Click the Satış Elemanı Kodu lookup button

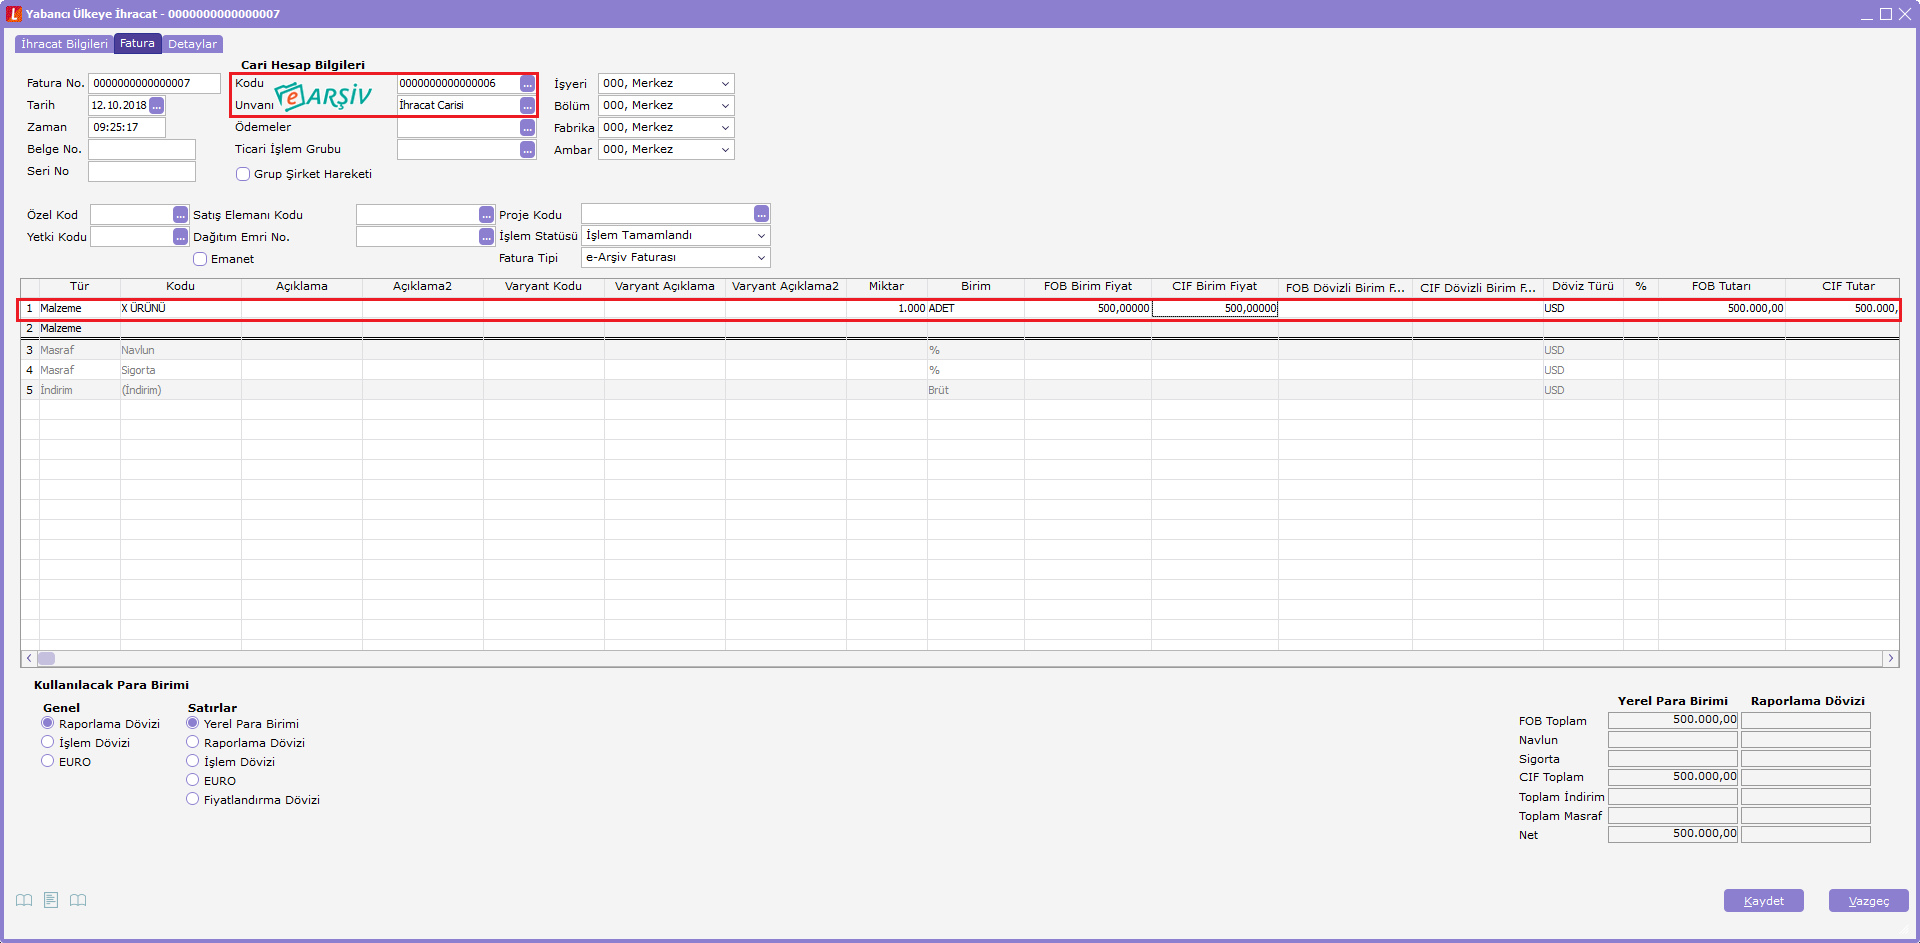pyautogui.click(x=486, y=215)
